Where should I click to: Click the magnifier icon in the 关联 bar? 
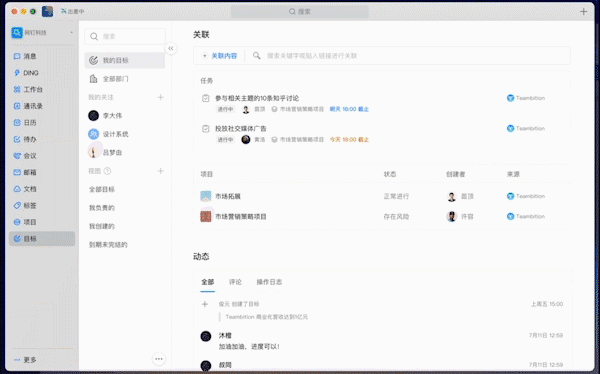click(x=257, y=56)
